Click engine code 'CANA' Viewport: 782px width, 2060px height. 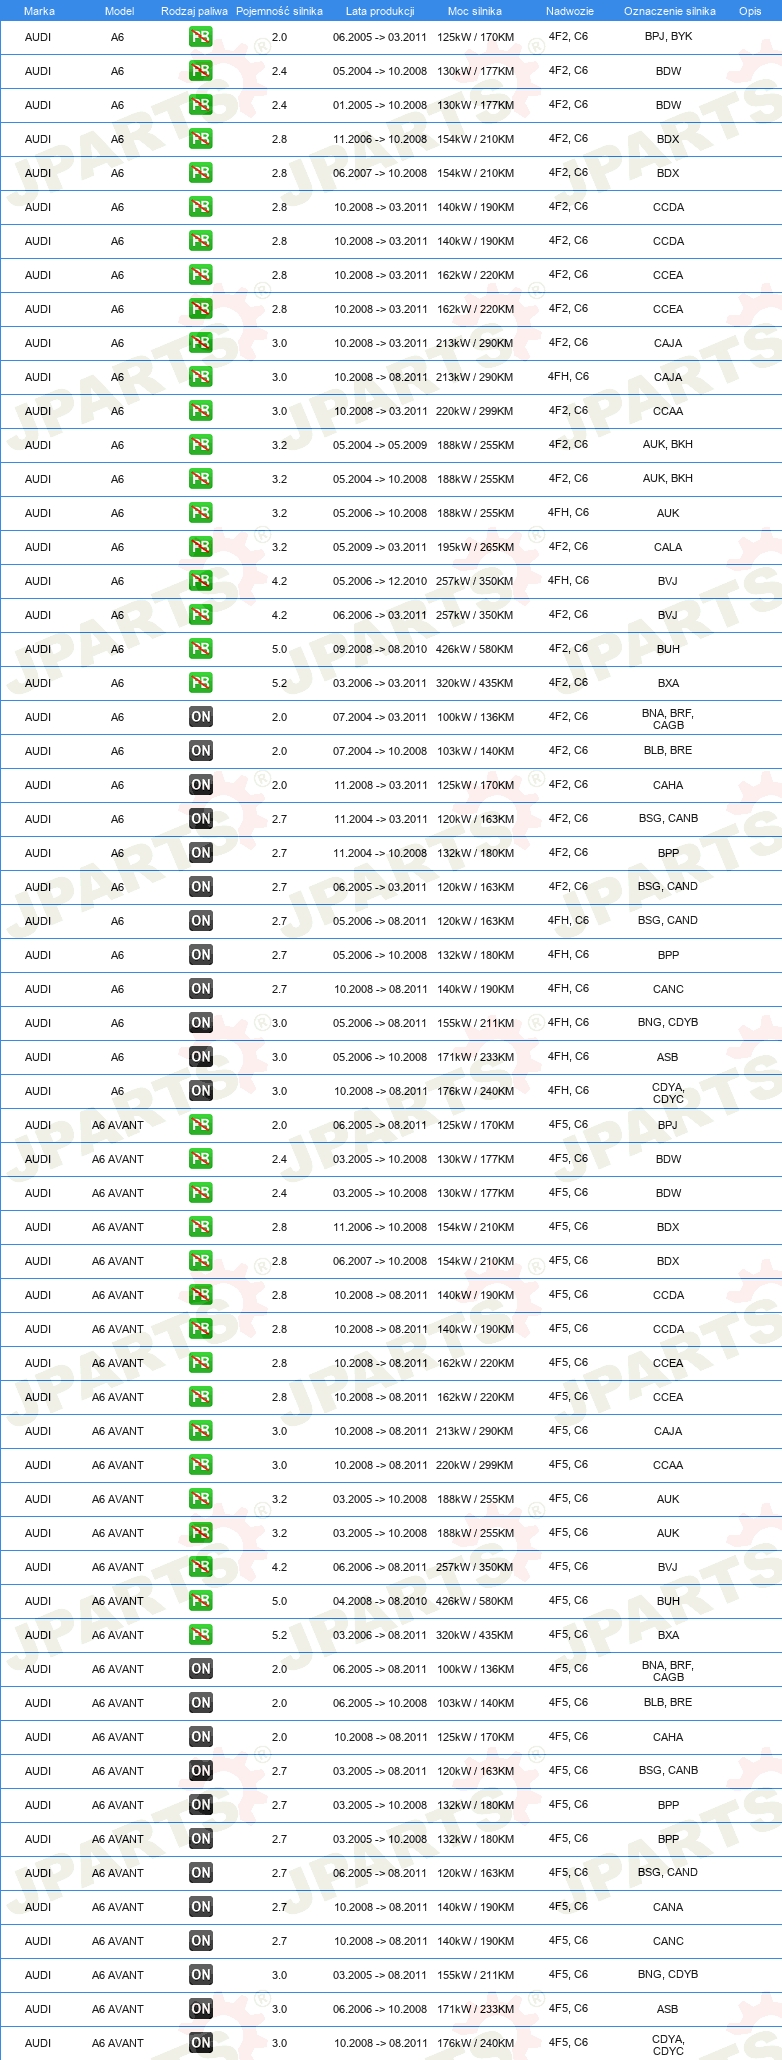668,1907
